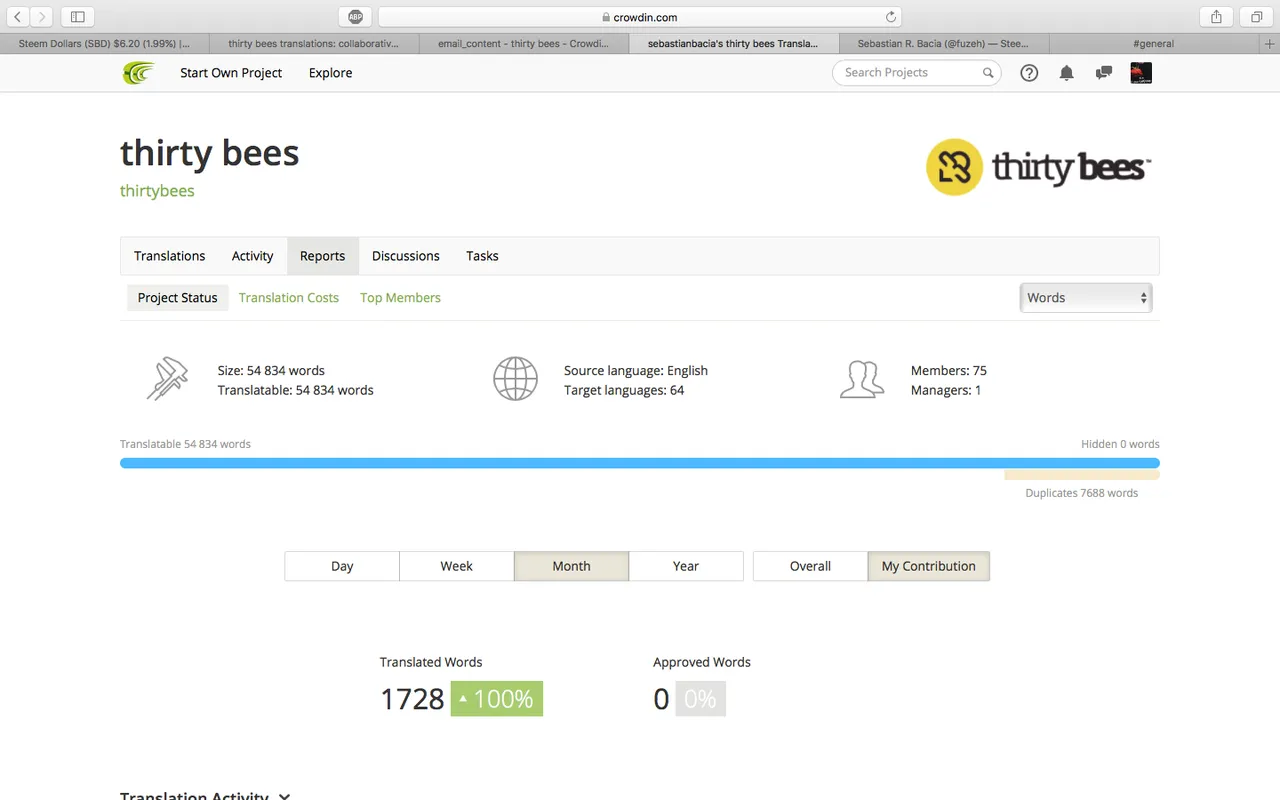Click the duplicates beige progress bar

pyautogui.click(x=1082, y=476)
